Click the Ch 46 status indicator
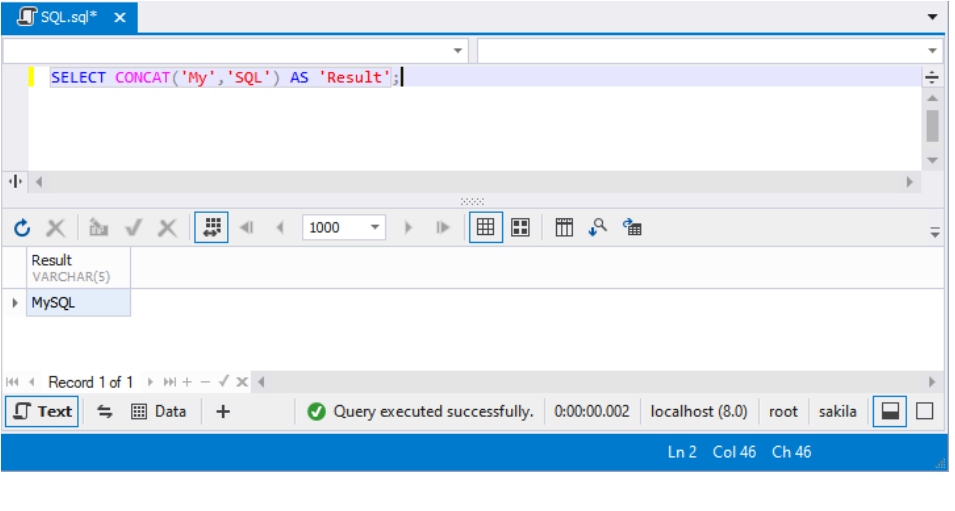The height and width of the screenshot is (511, 955). [791, 452]
